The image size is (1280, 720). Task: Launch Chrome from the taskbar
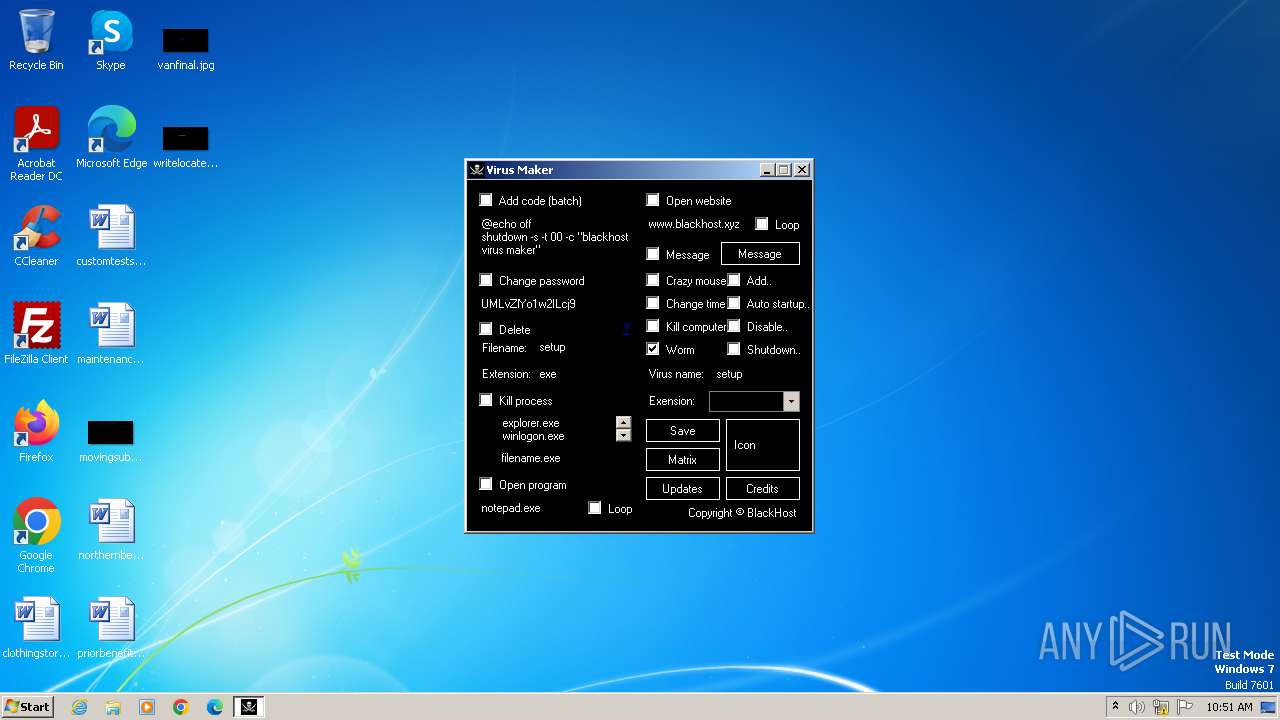181,707
